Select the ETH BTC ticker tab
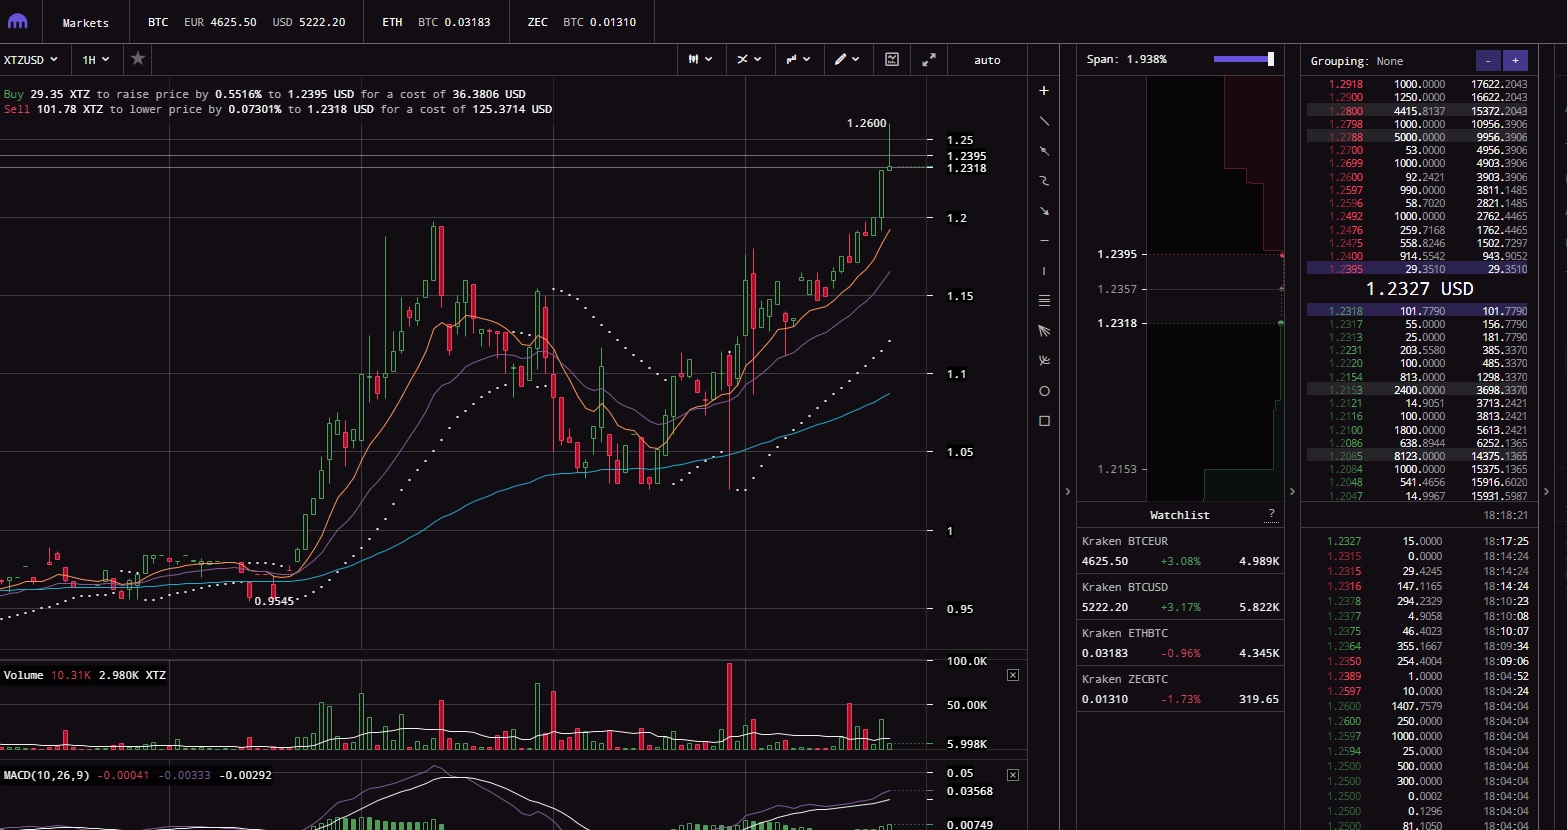The height and width of the screenshot is (830, 1567). (436, 22)
